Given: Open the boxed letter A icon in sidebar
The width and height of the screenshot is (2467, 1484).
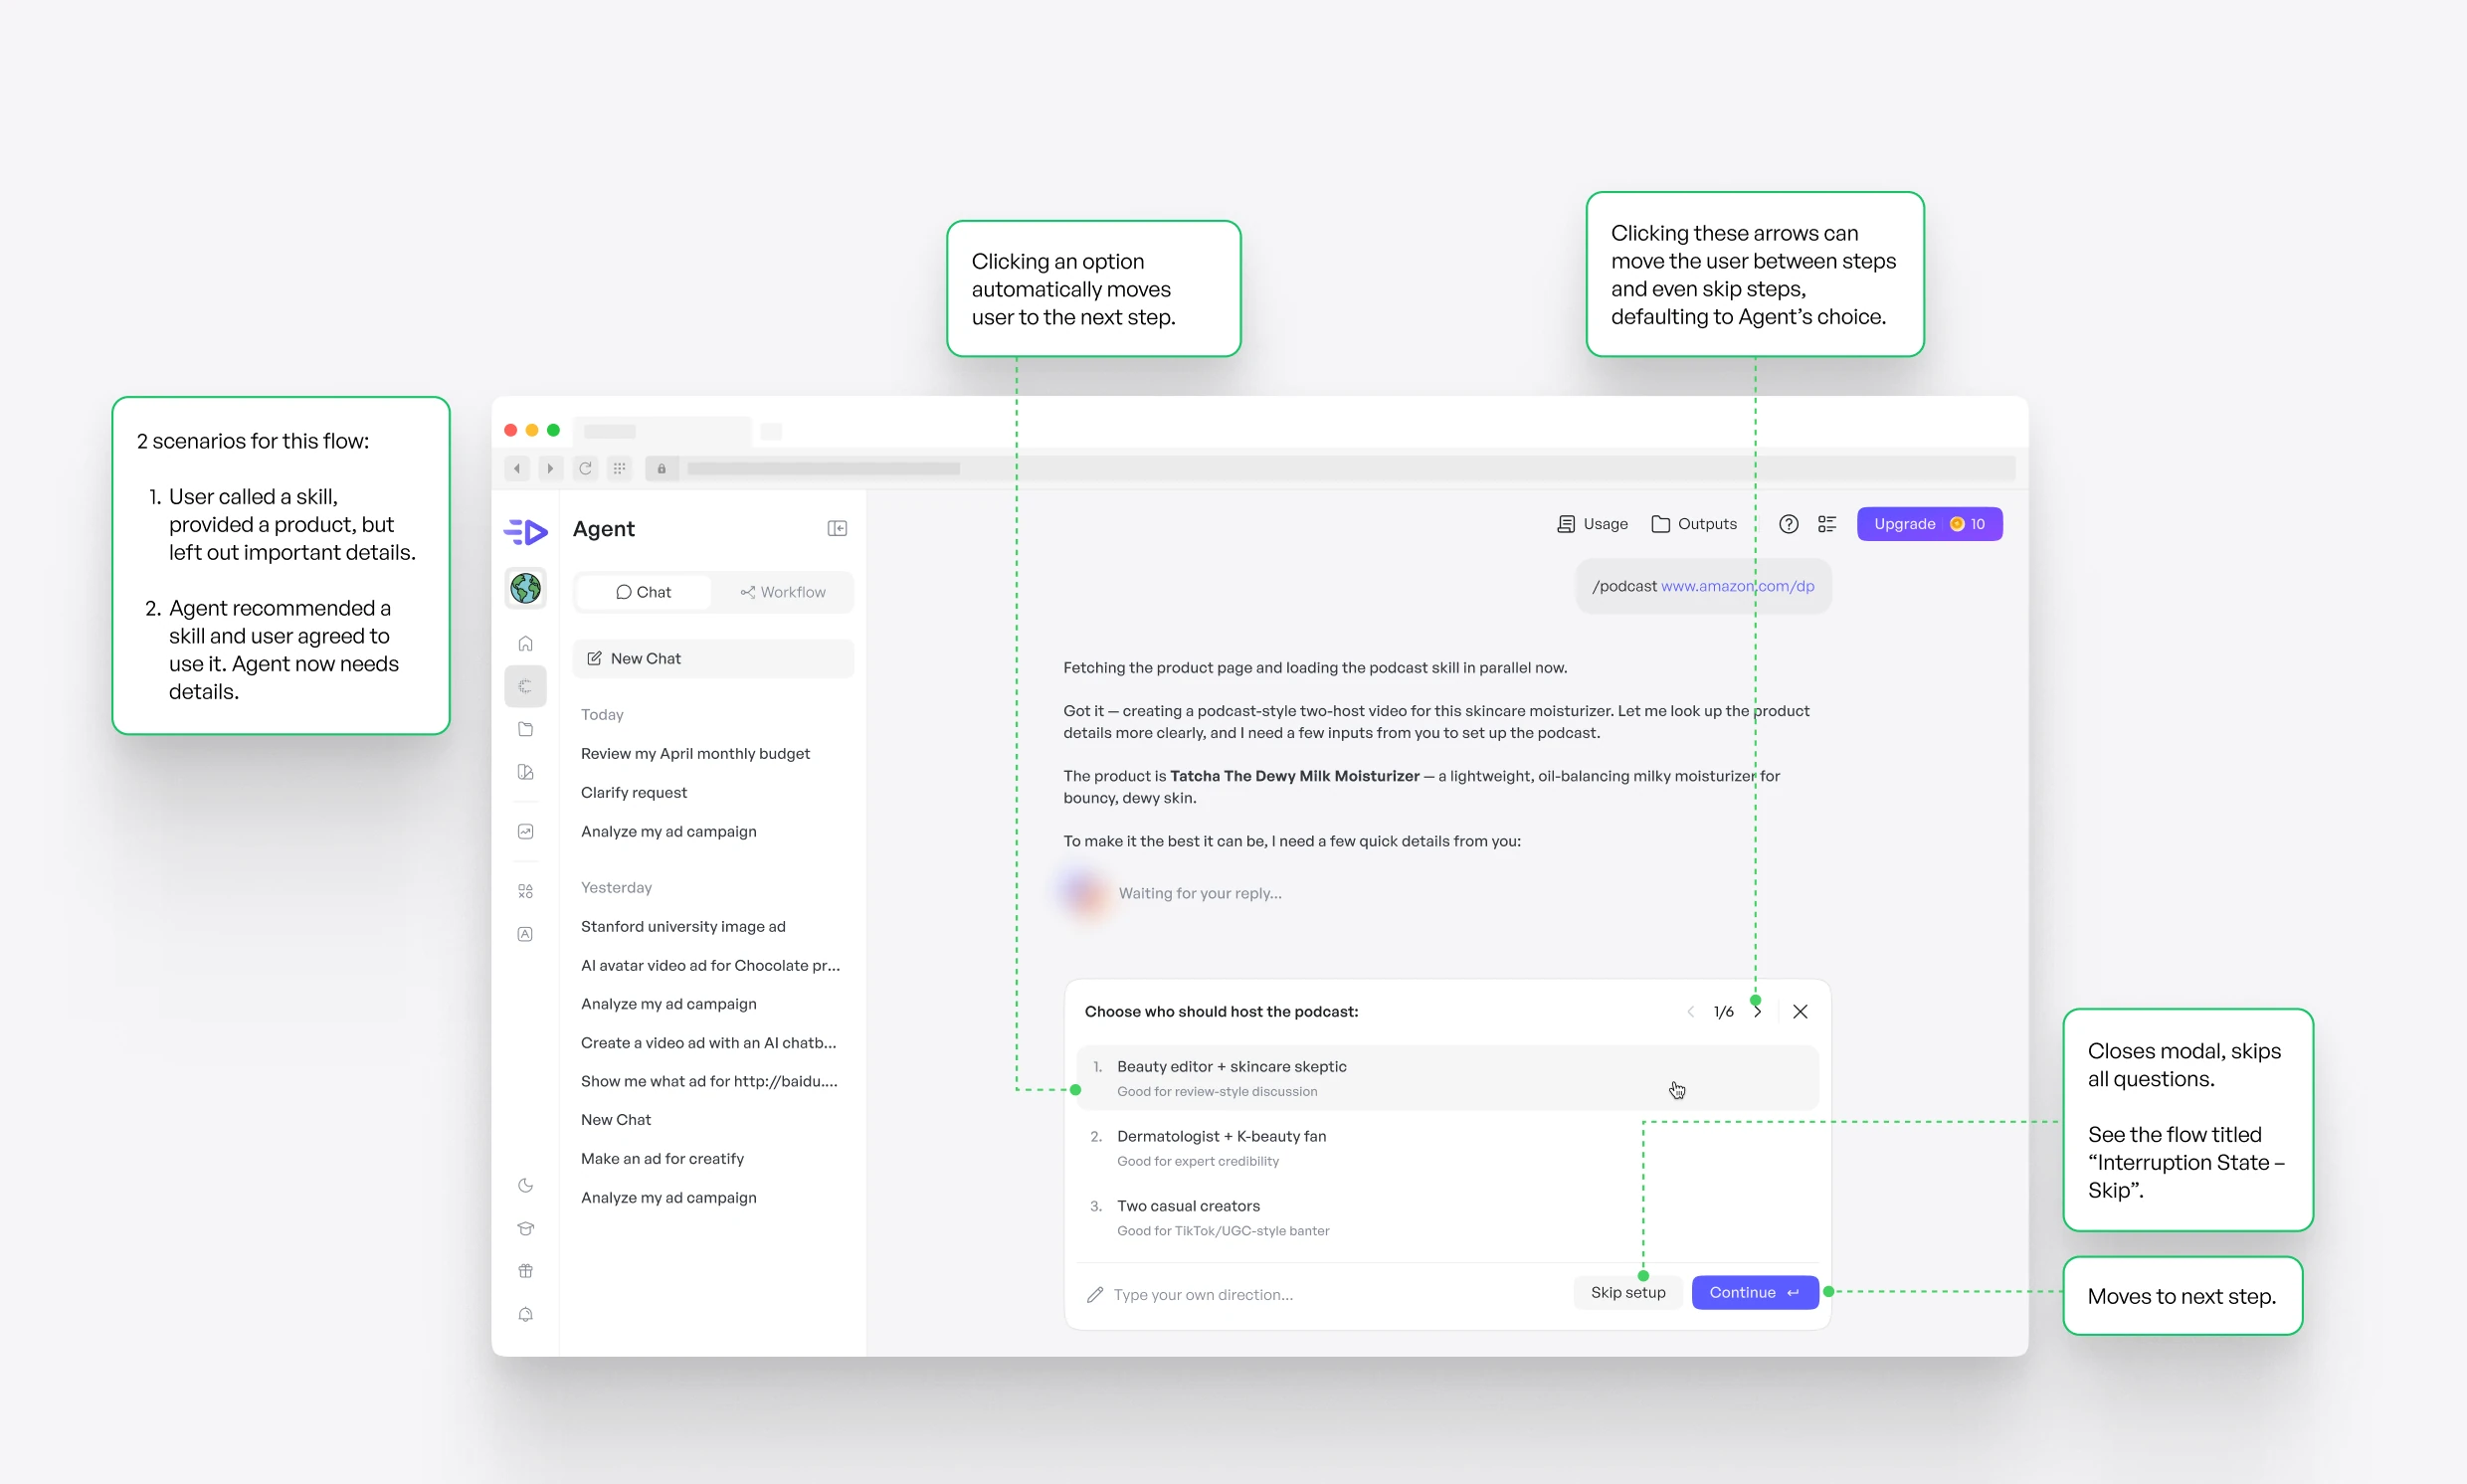Looking at the screenshot, I should 526,934.
